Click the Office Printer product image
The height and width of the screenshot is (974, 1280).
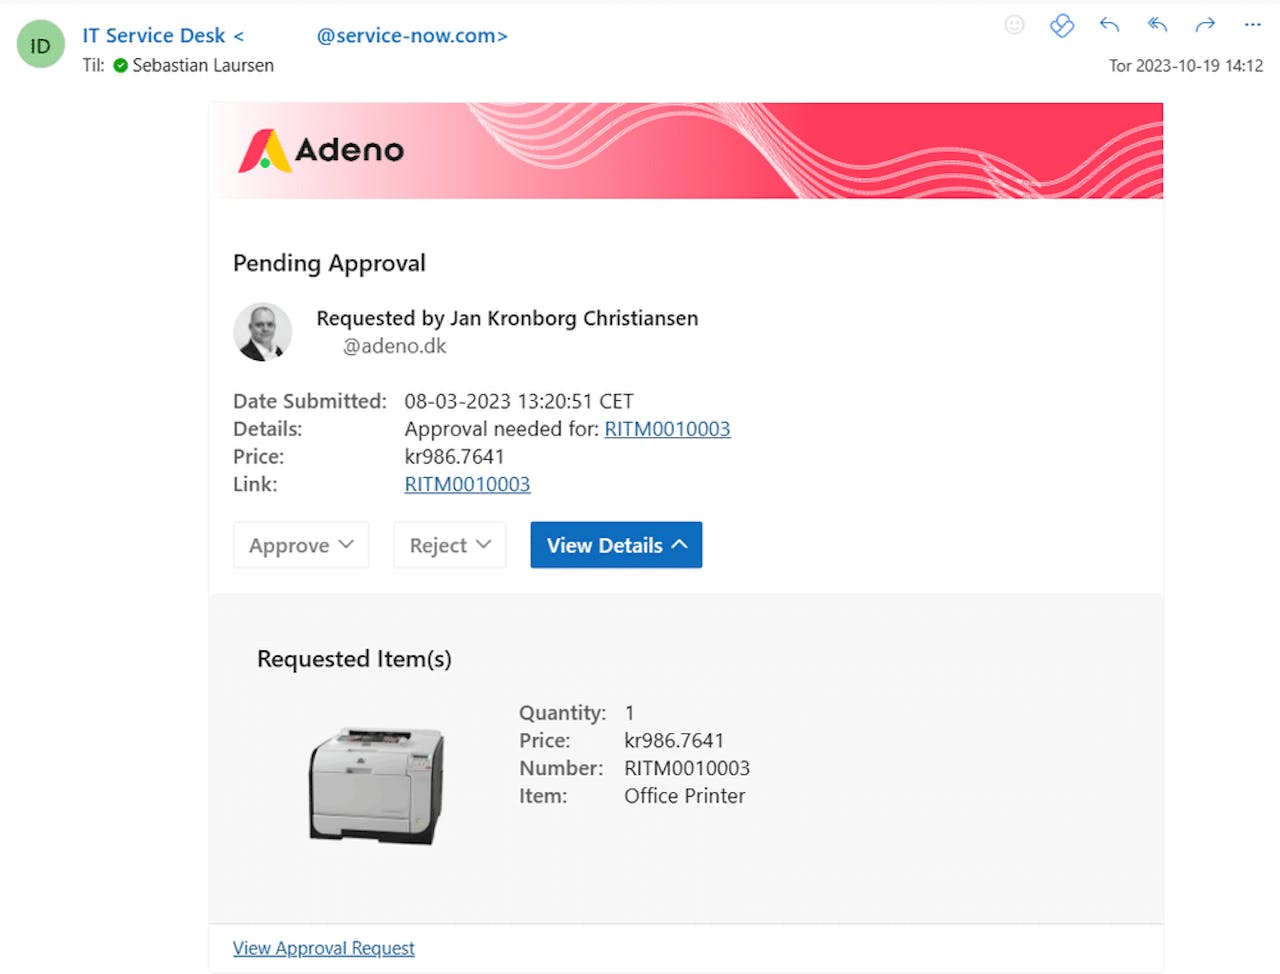click(376, 784)
